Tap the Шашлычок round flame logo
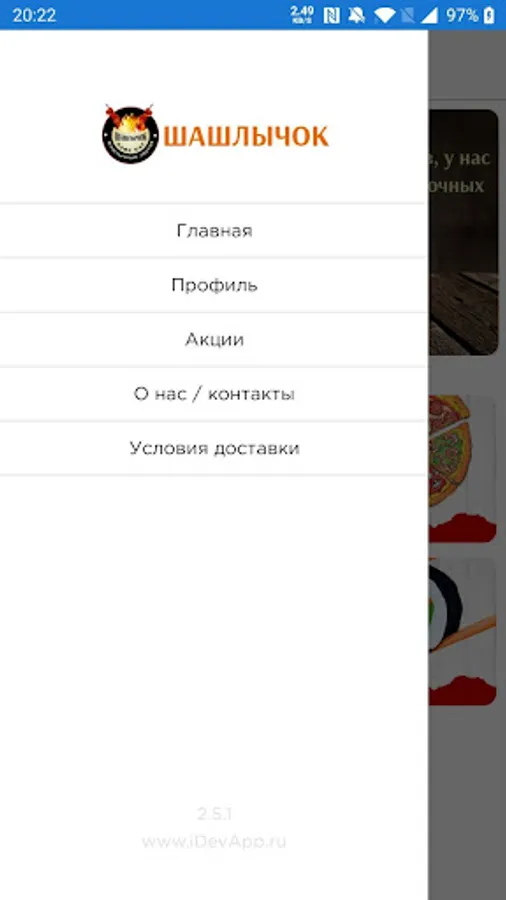506x900 pixels. pos(129,134)
